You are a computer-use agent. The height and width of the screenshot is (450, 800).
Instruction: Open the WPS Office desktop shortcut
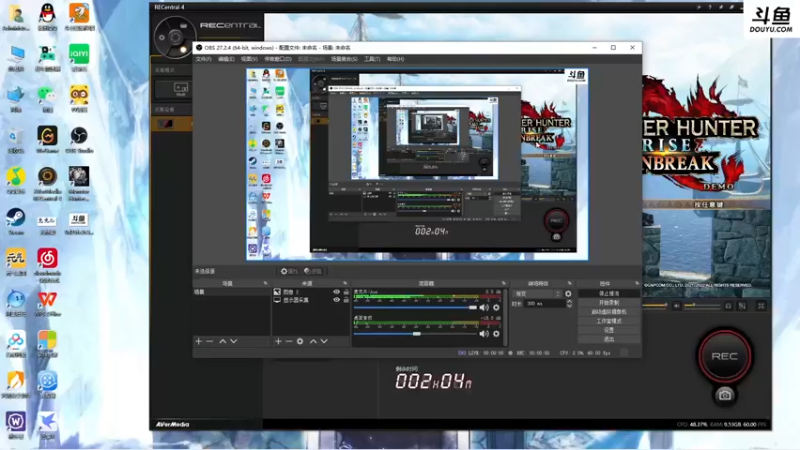tap(47, 303)
